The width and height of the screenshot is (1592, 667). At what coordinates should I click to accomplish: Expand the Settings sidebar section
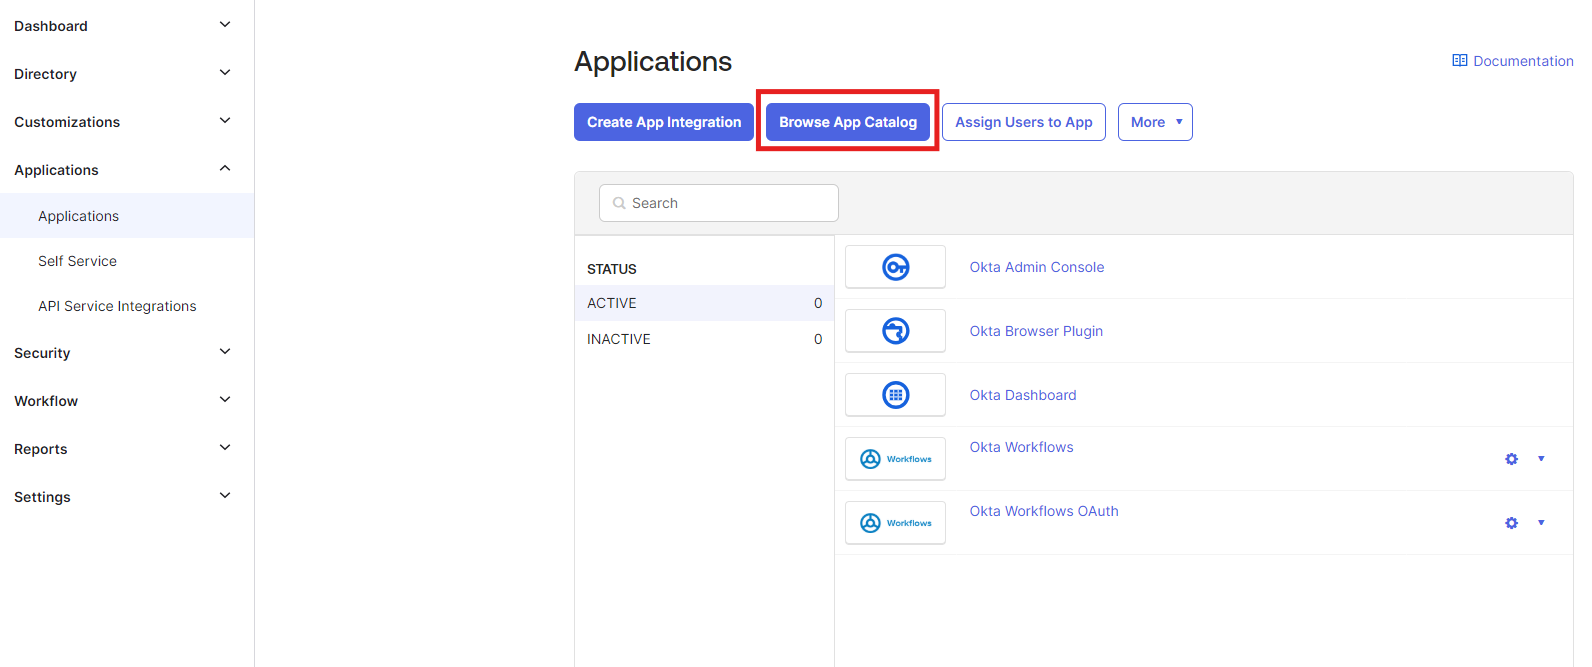[225, 496]
